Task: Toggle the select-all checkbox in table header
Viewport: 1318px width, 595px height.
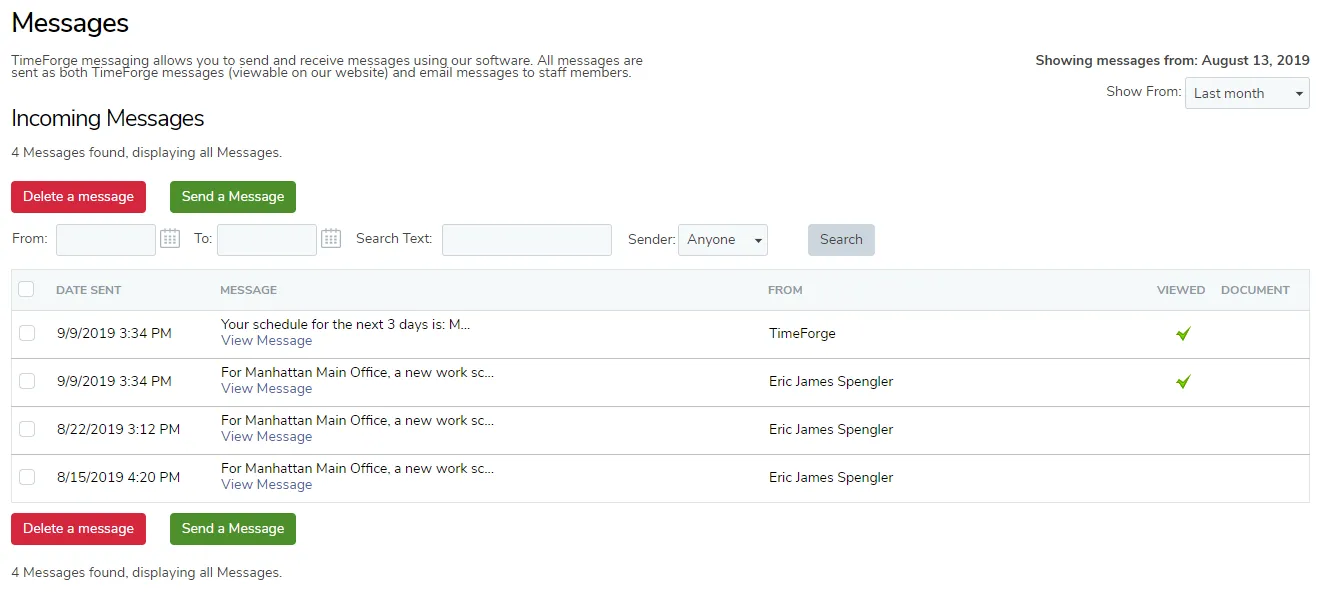Action: pyautogui.click(x=26, y=289)
